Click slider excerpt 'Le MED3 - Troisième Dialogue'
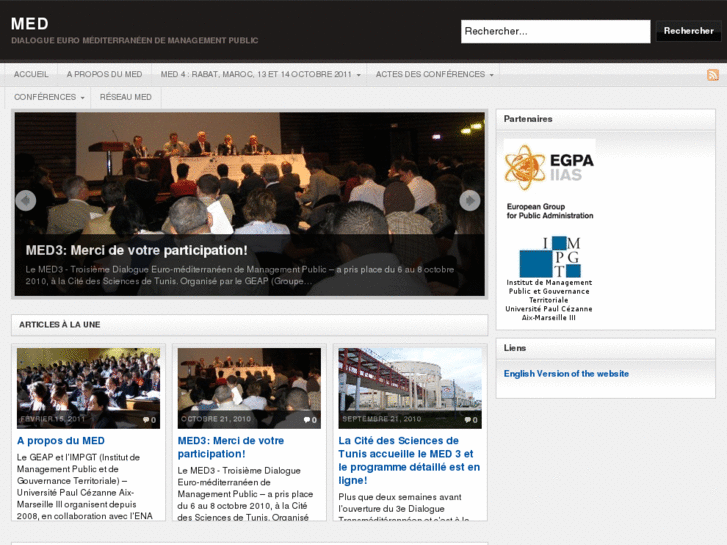Image resolution: width=727 pixels, height=545 pixels. tap(240, 275)
